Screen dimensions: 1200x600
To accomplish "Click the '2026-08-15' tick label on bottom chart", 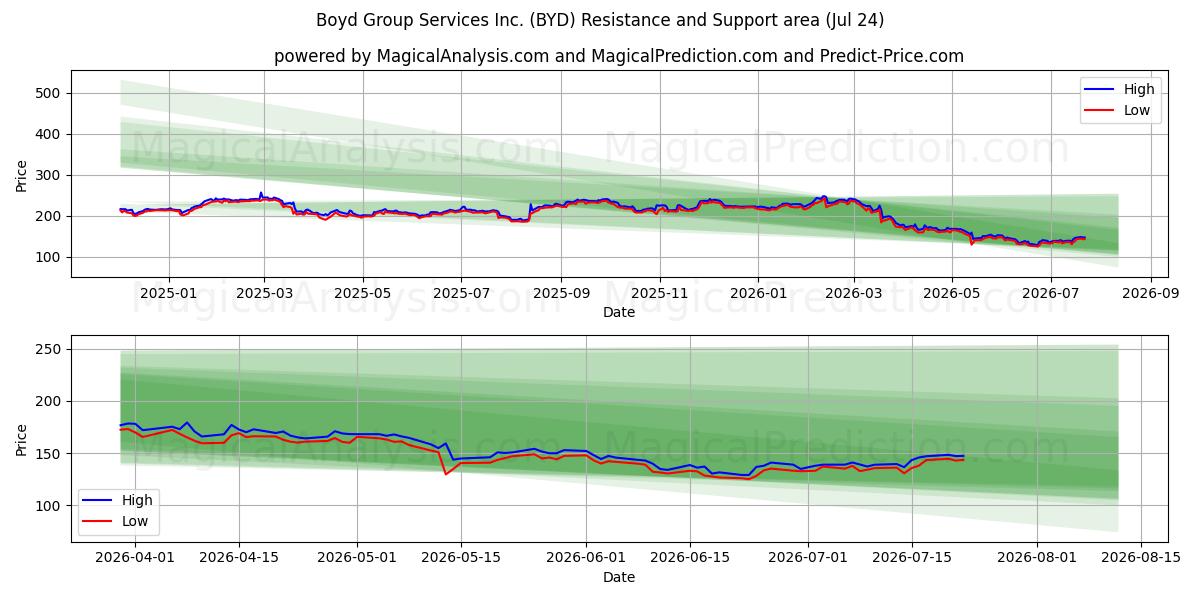I will (1141, 560).
